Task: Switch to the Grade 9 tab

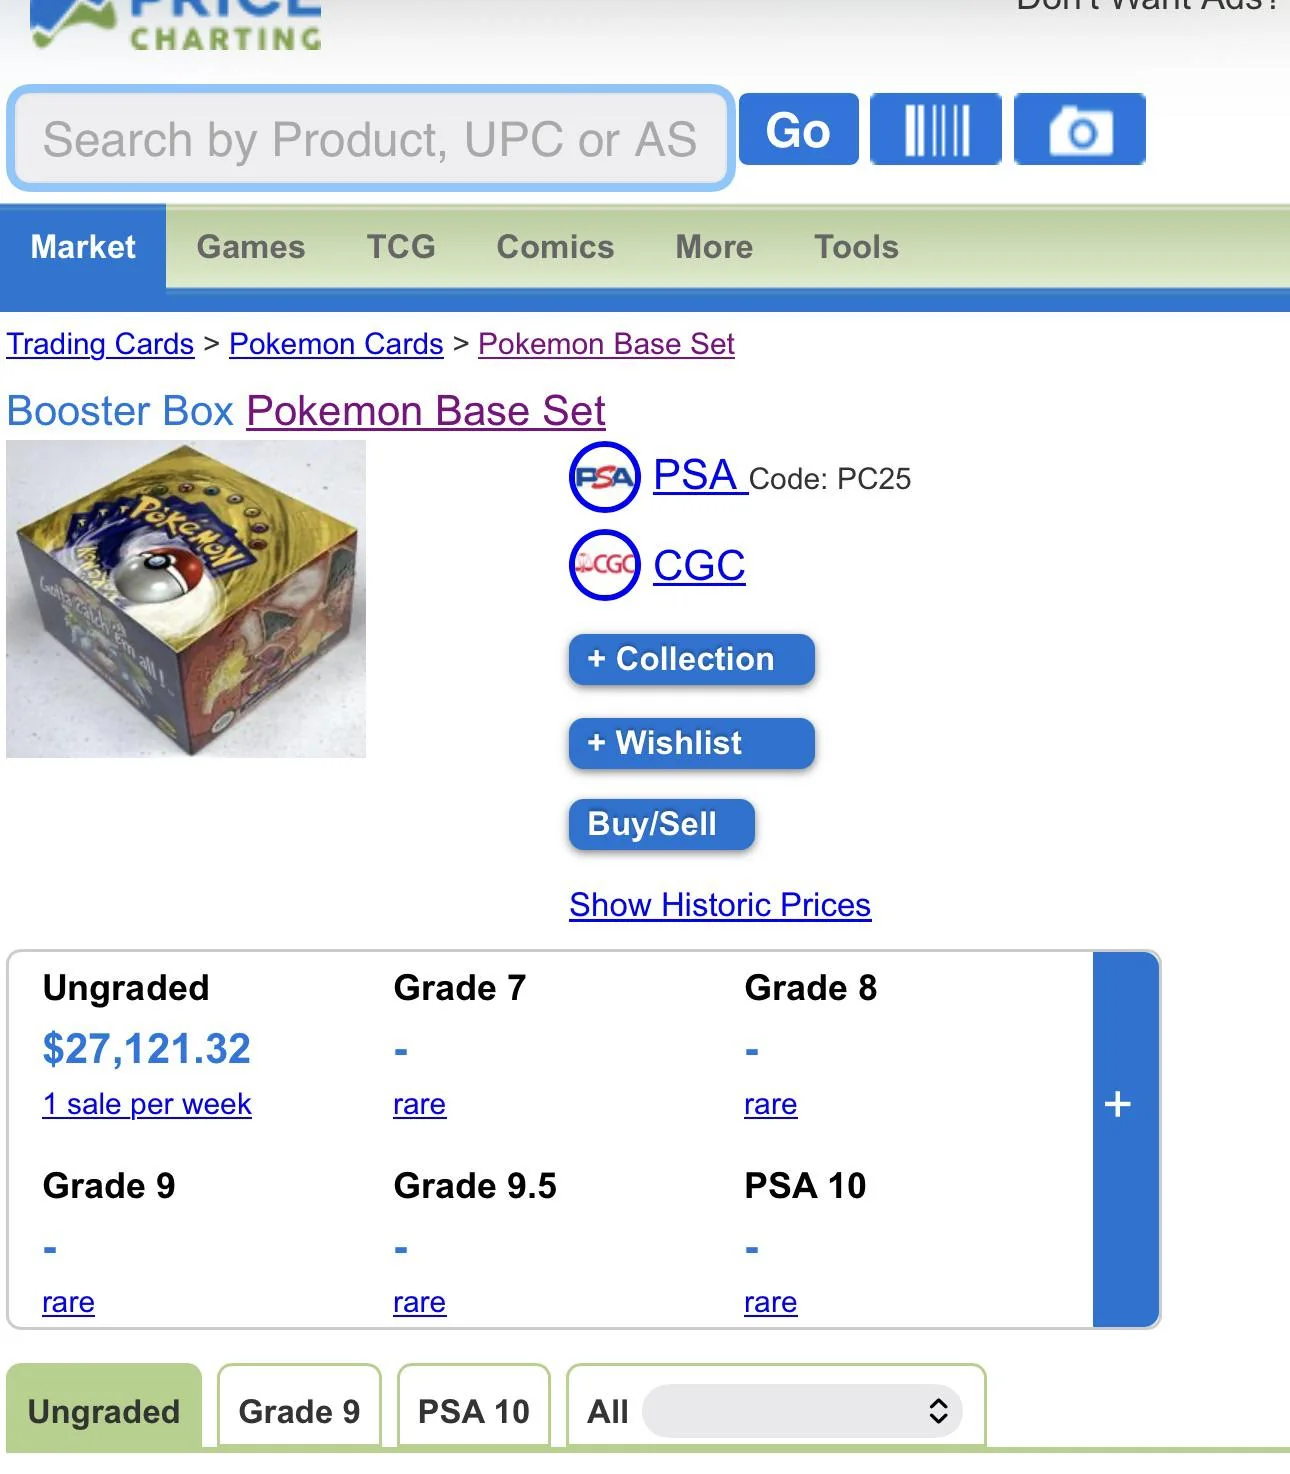Action: (299, 1410)
